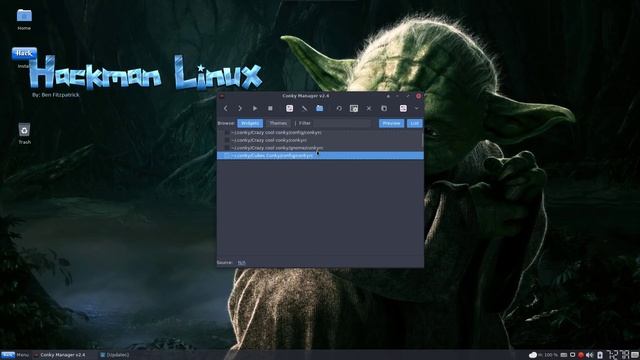Switch to Widgets browse mode
This screenshot has width=640, height=360.
click(x=250, y=123)
